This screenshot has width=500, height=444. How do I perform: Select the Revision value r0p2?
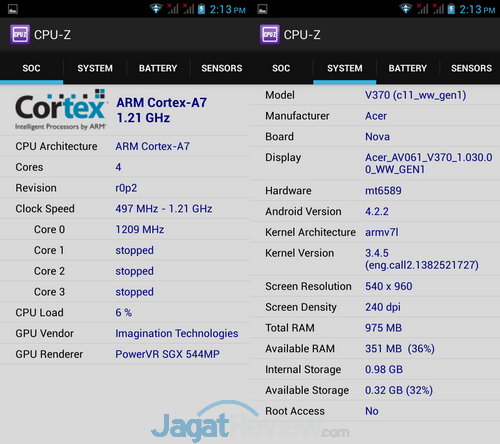pos(126,188)
